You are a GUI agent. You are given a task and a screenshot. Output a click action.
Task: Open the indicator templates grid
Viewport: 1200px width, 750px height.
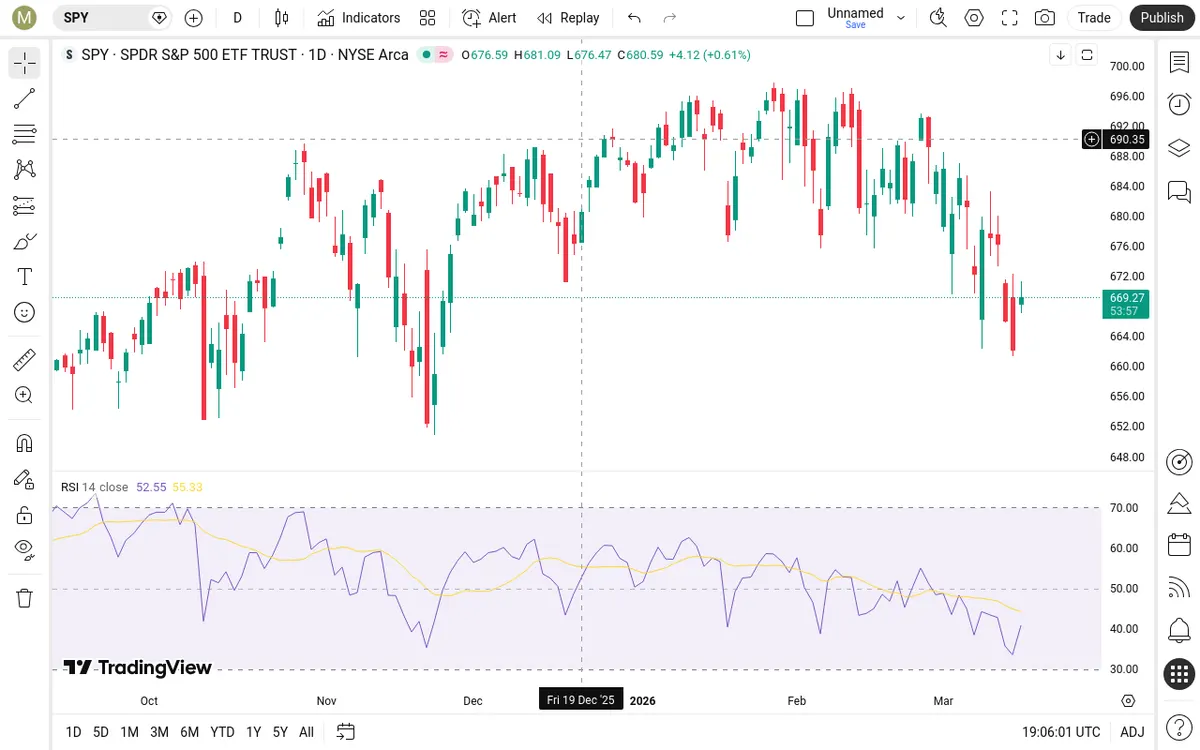click(x=428, y=17)
